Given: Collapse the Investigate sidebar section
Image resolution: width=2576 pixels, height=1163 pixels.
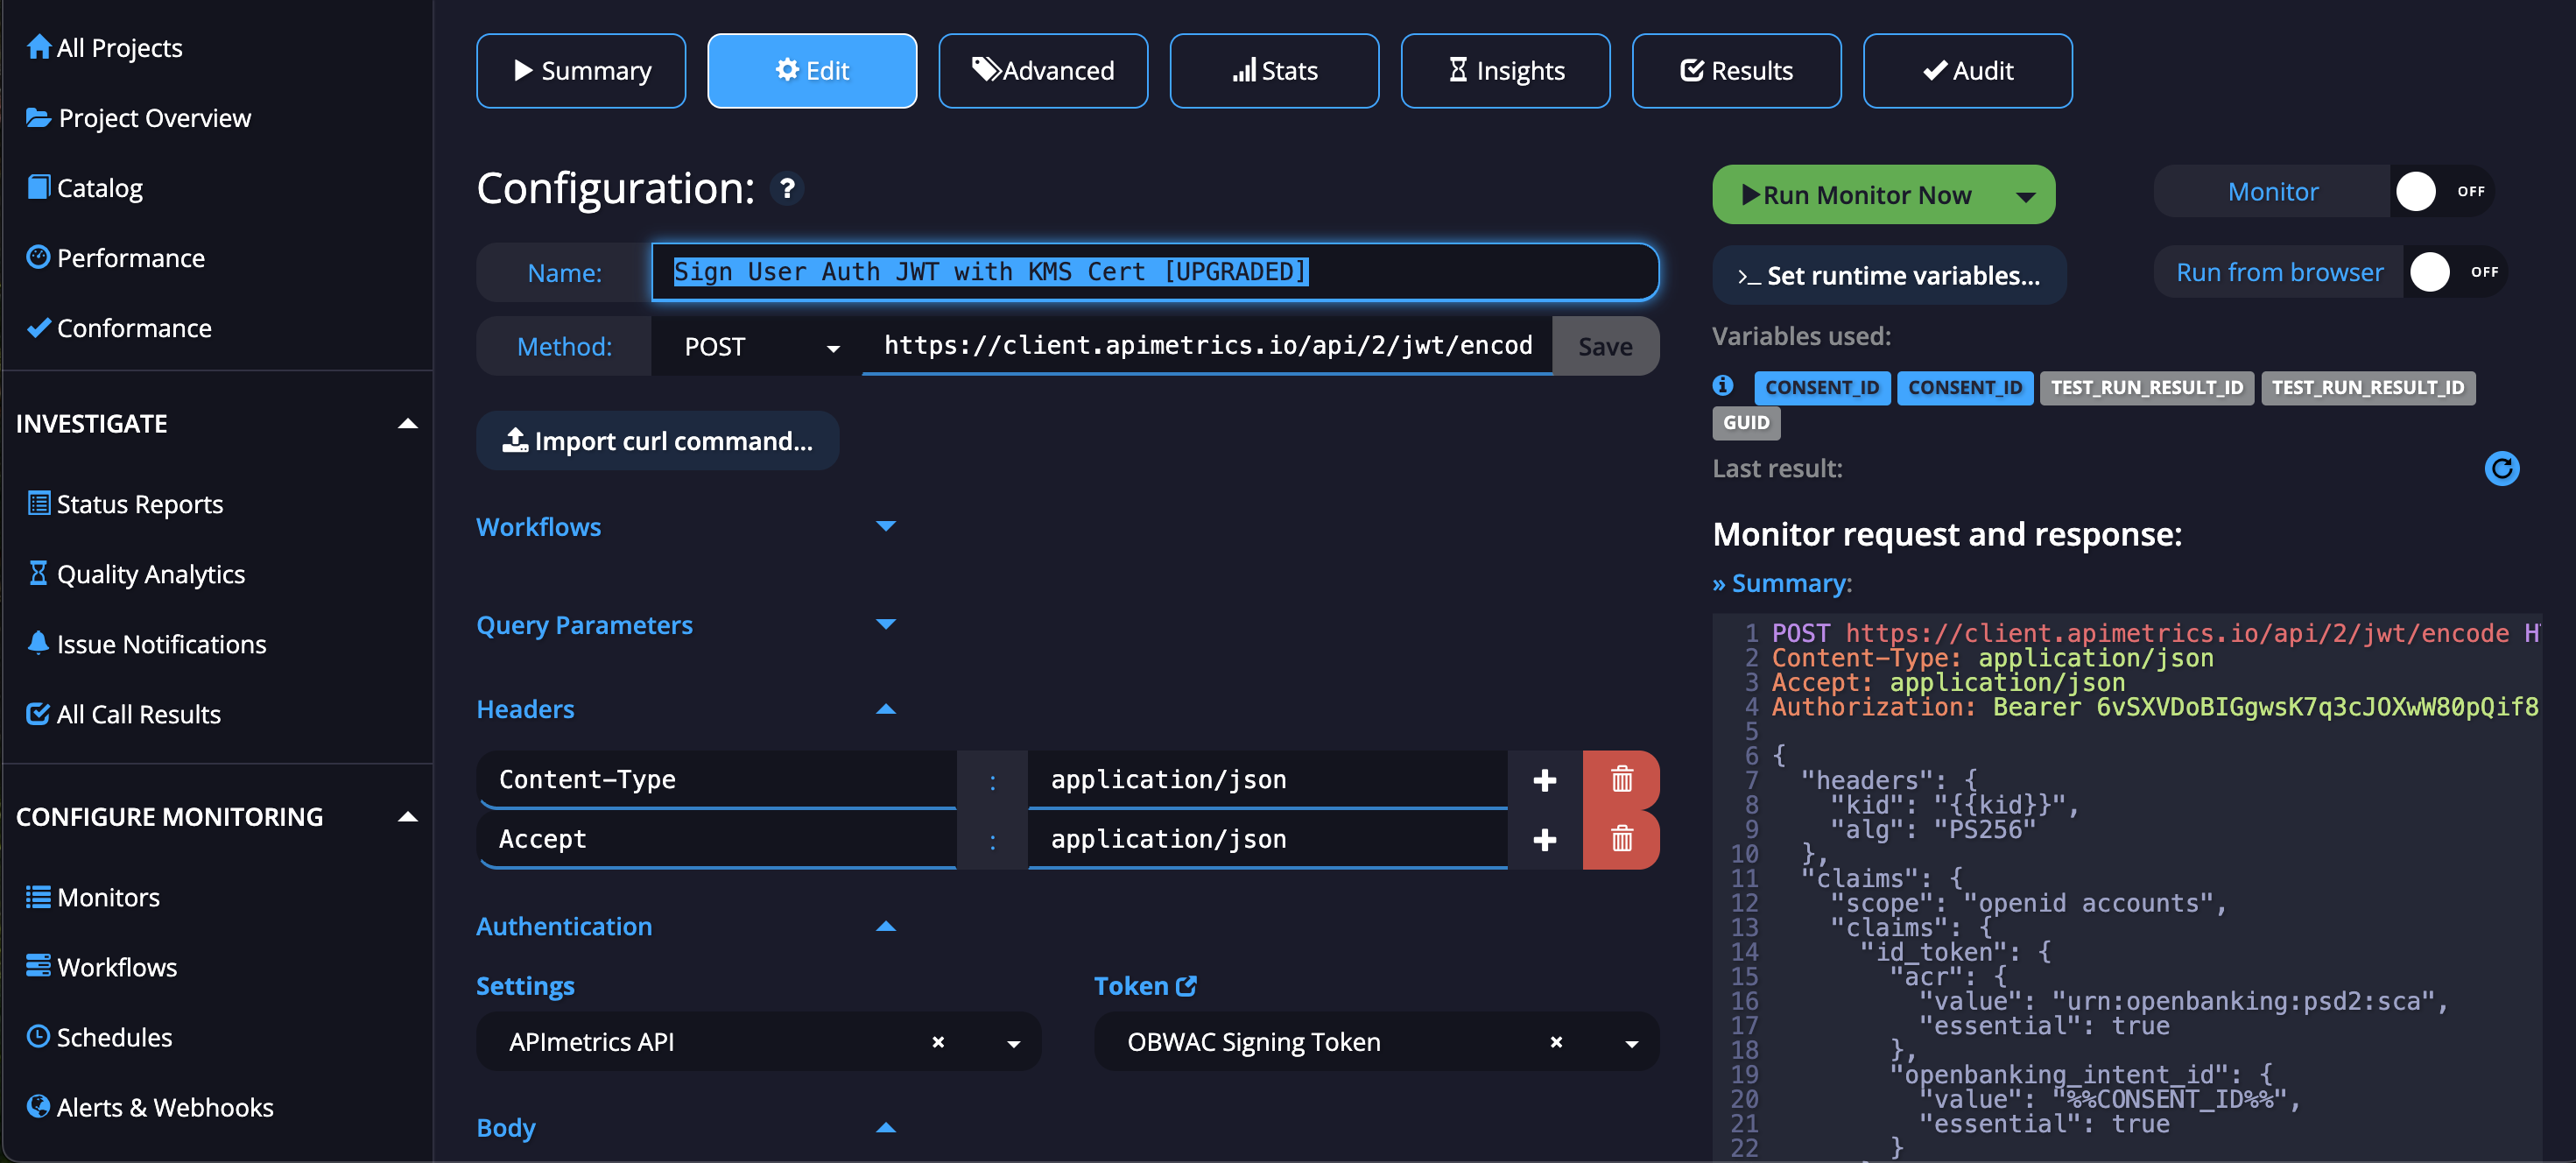Looking at the screenshot, I should (x=408, y=423).
